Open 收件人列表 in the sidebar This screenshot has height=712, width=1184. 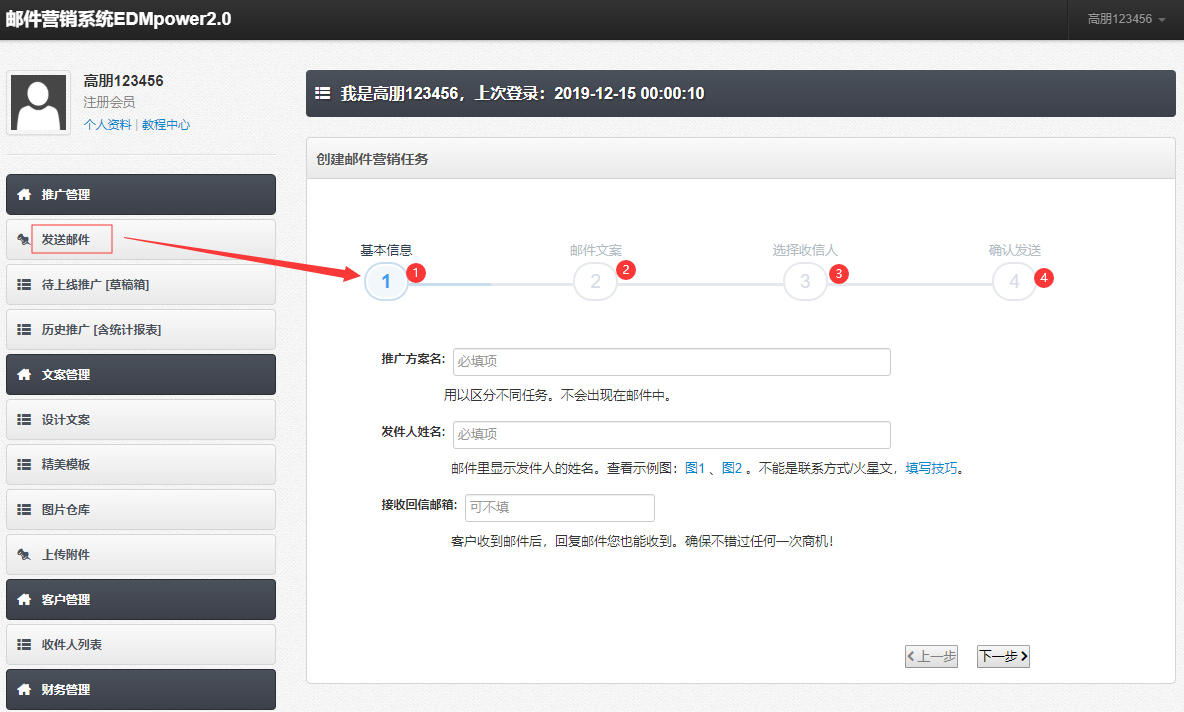point(140,644)
